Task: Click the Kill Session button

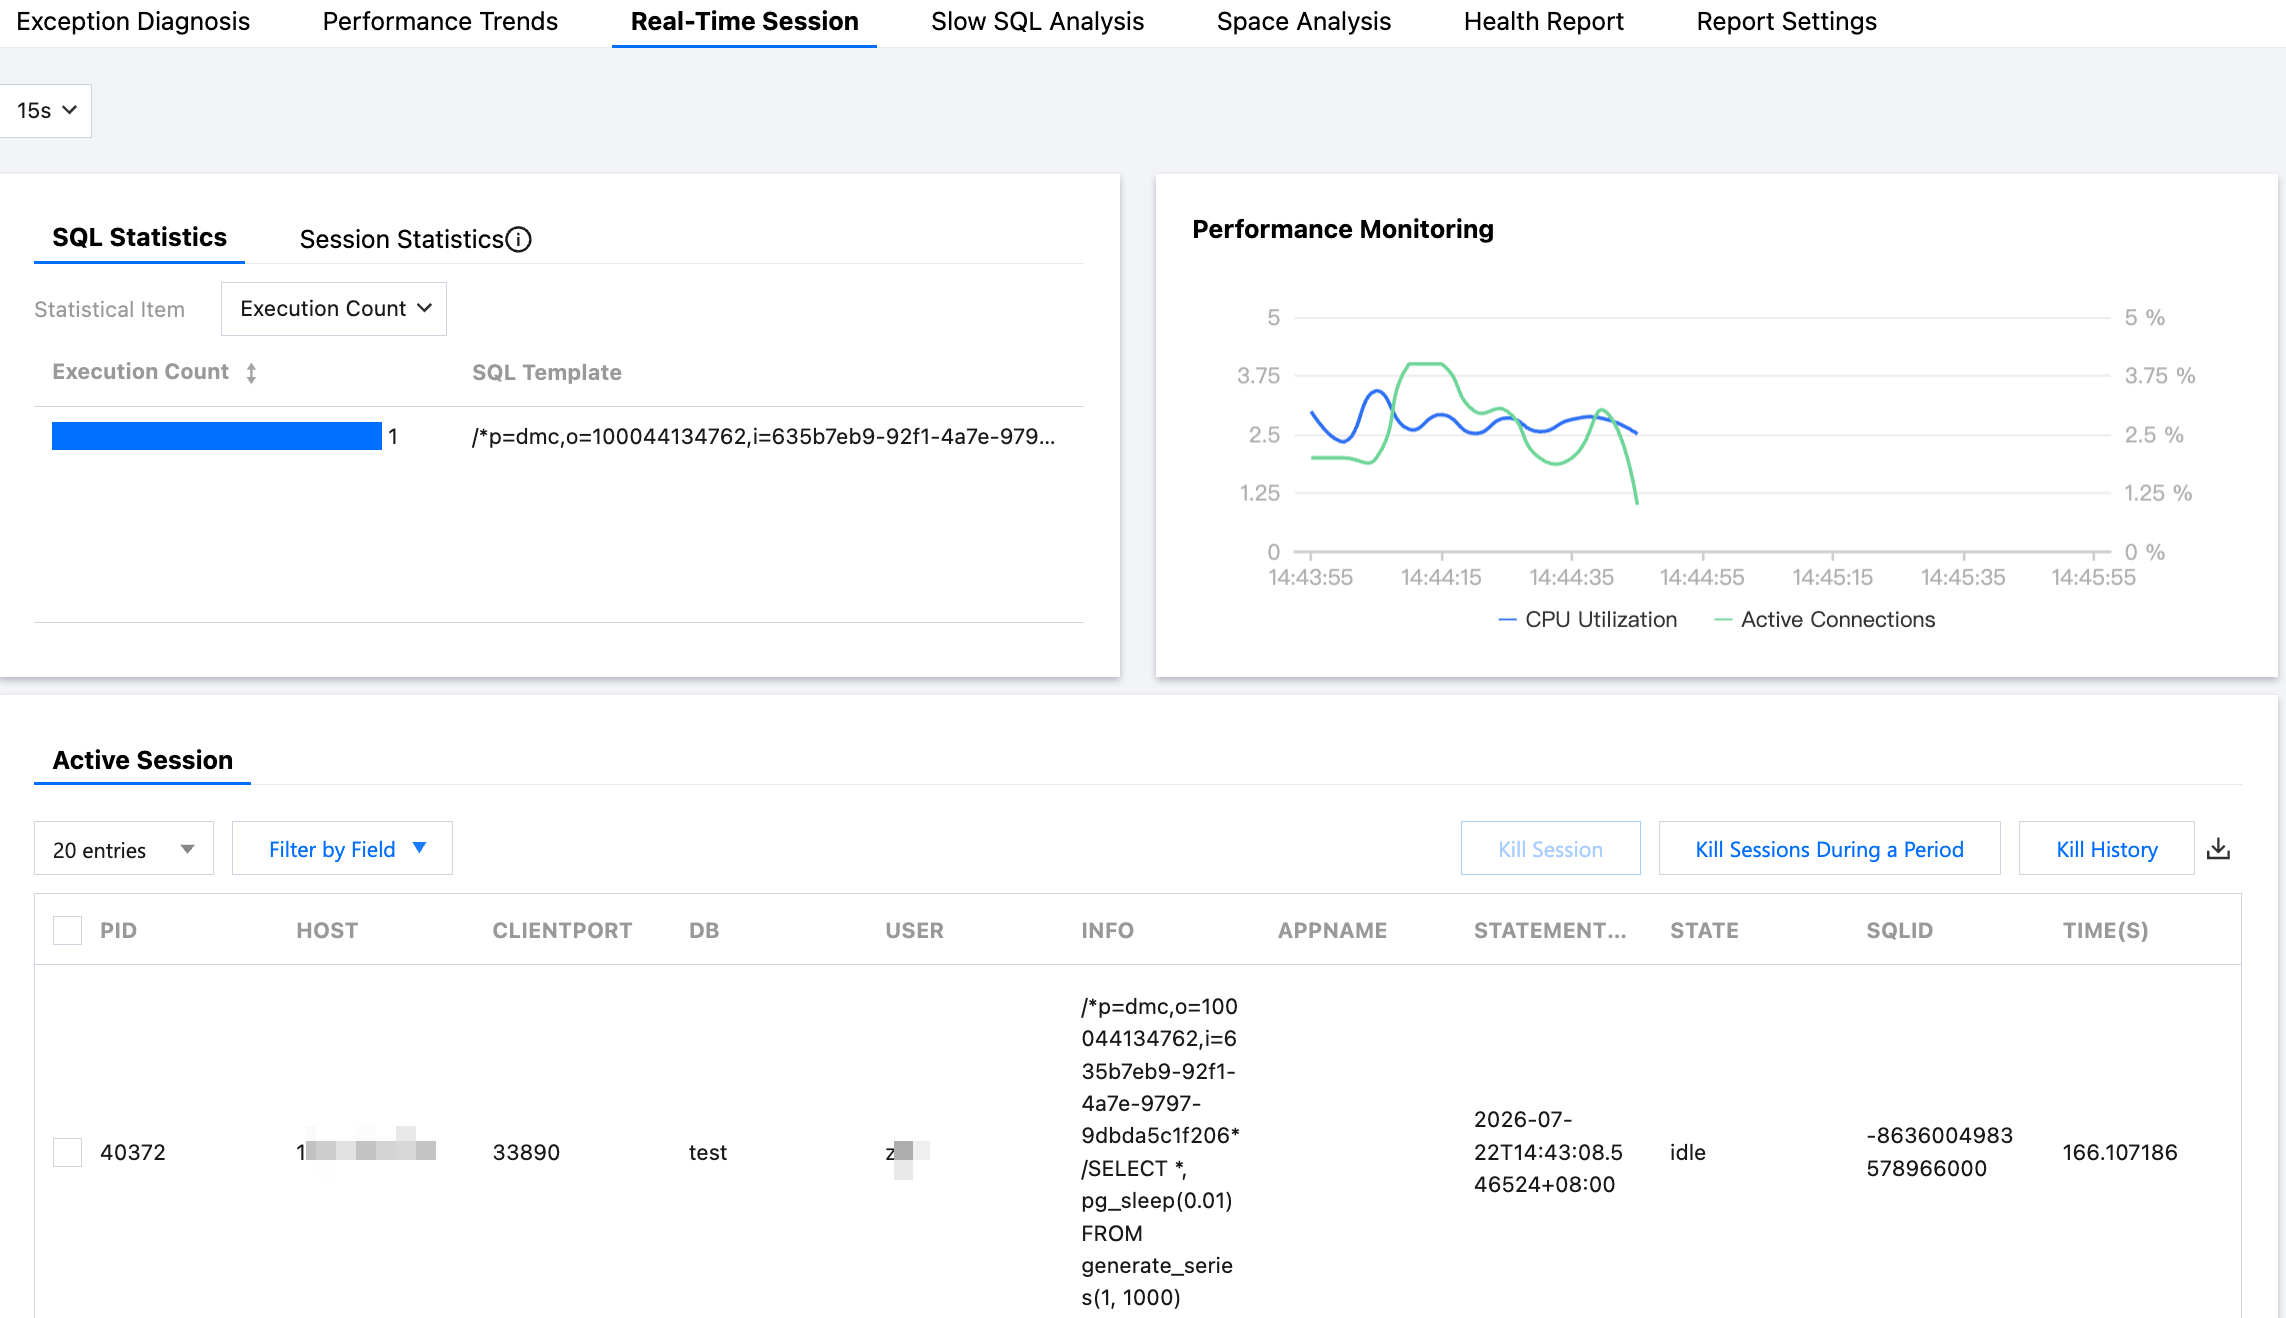Action: point(1550,849)
